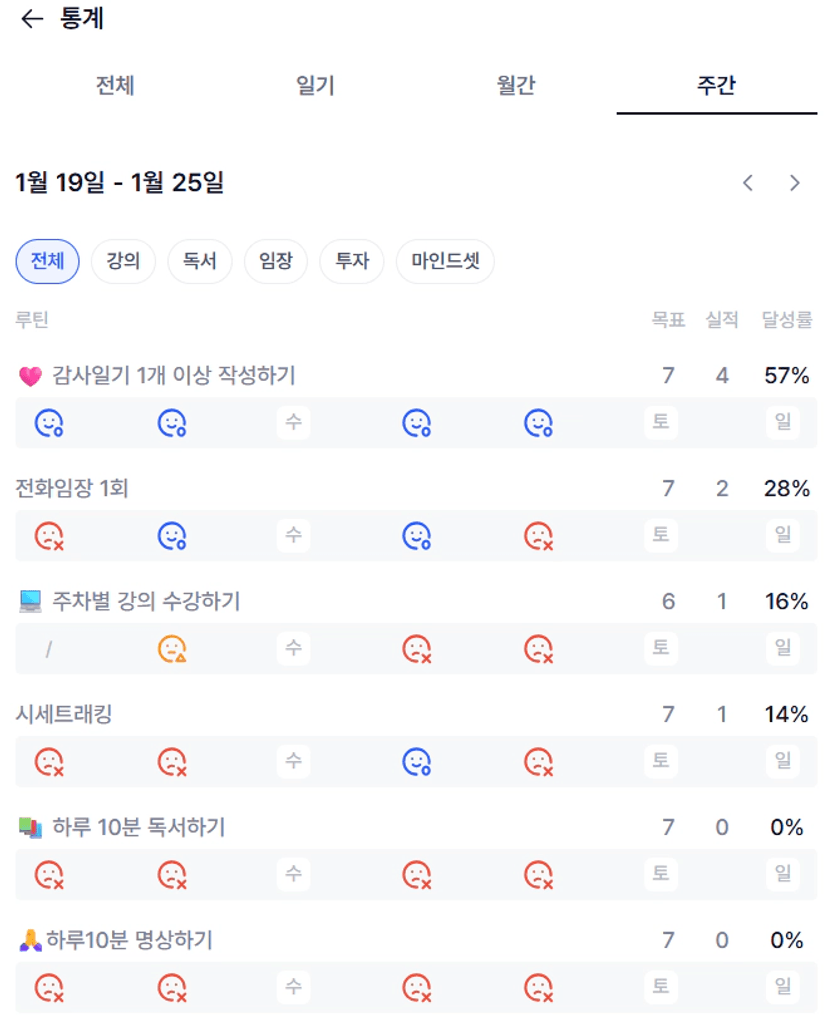Viewport: 827px width, 1035px height.
Task: Select the 독서 filter chip
Action: pos(199,262)
